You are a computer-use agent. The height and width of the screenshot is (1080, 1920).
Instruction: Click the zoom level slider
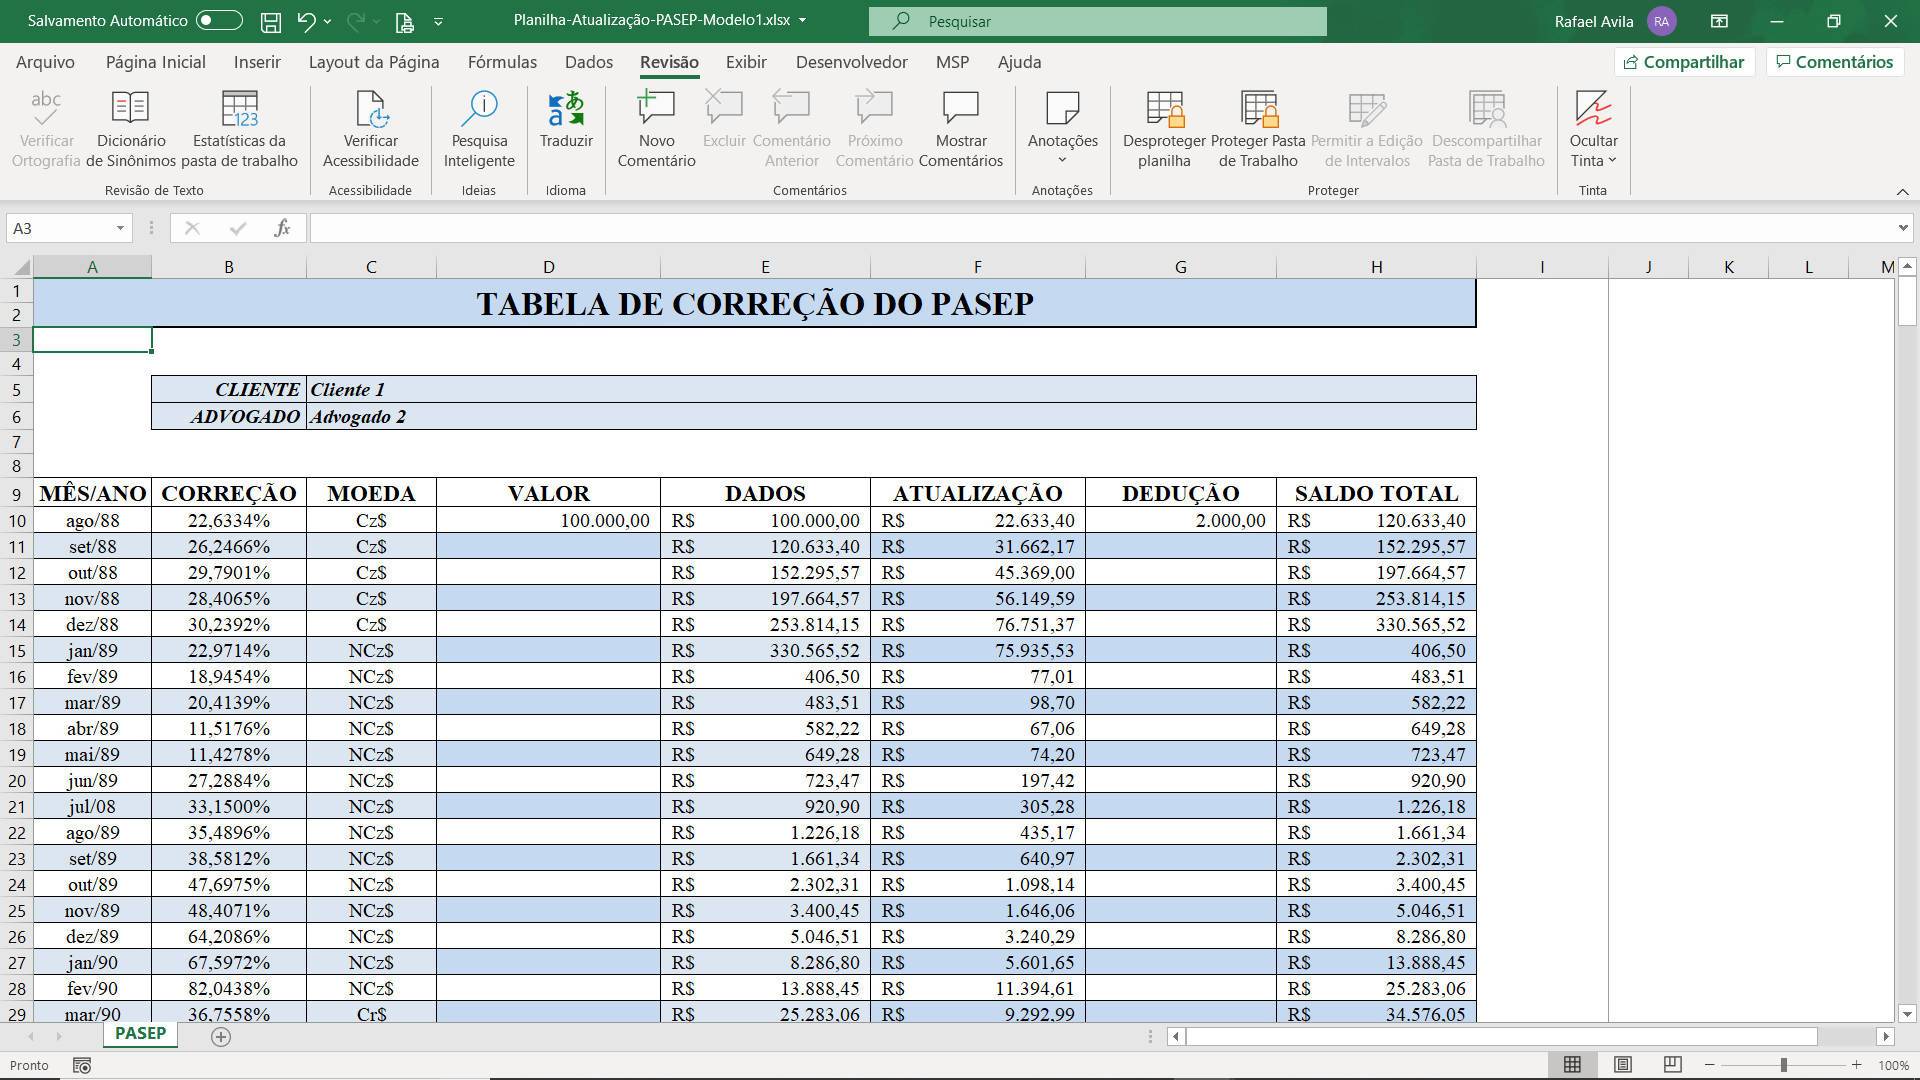coord(1783,1065)
